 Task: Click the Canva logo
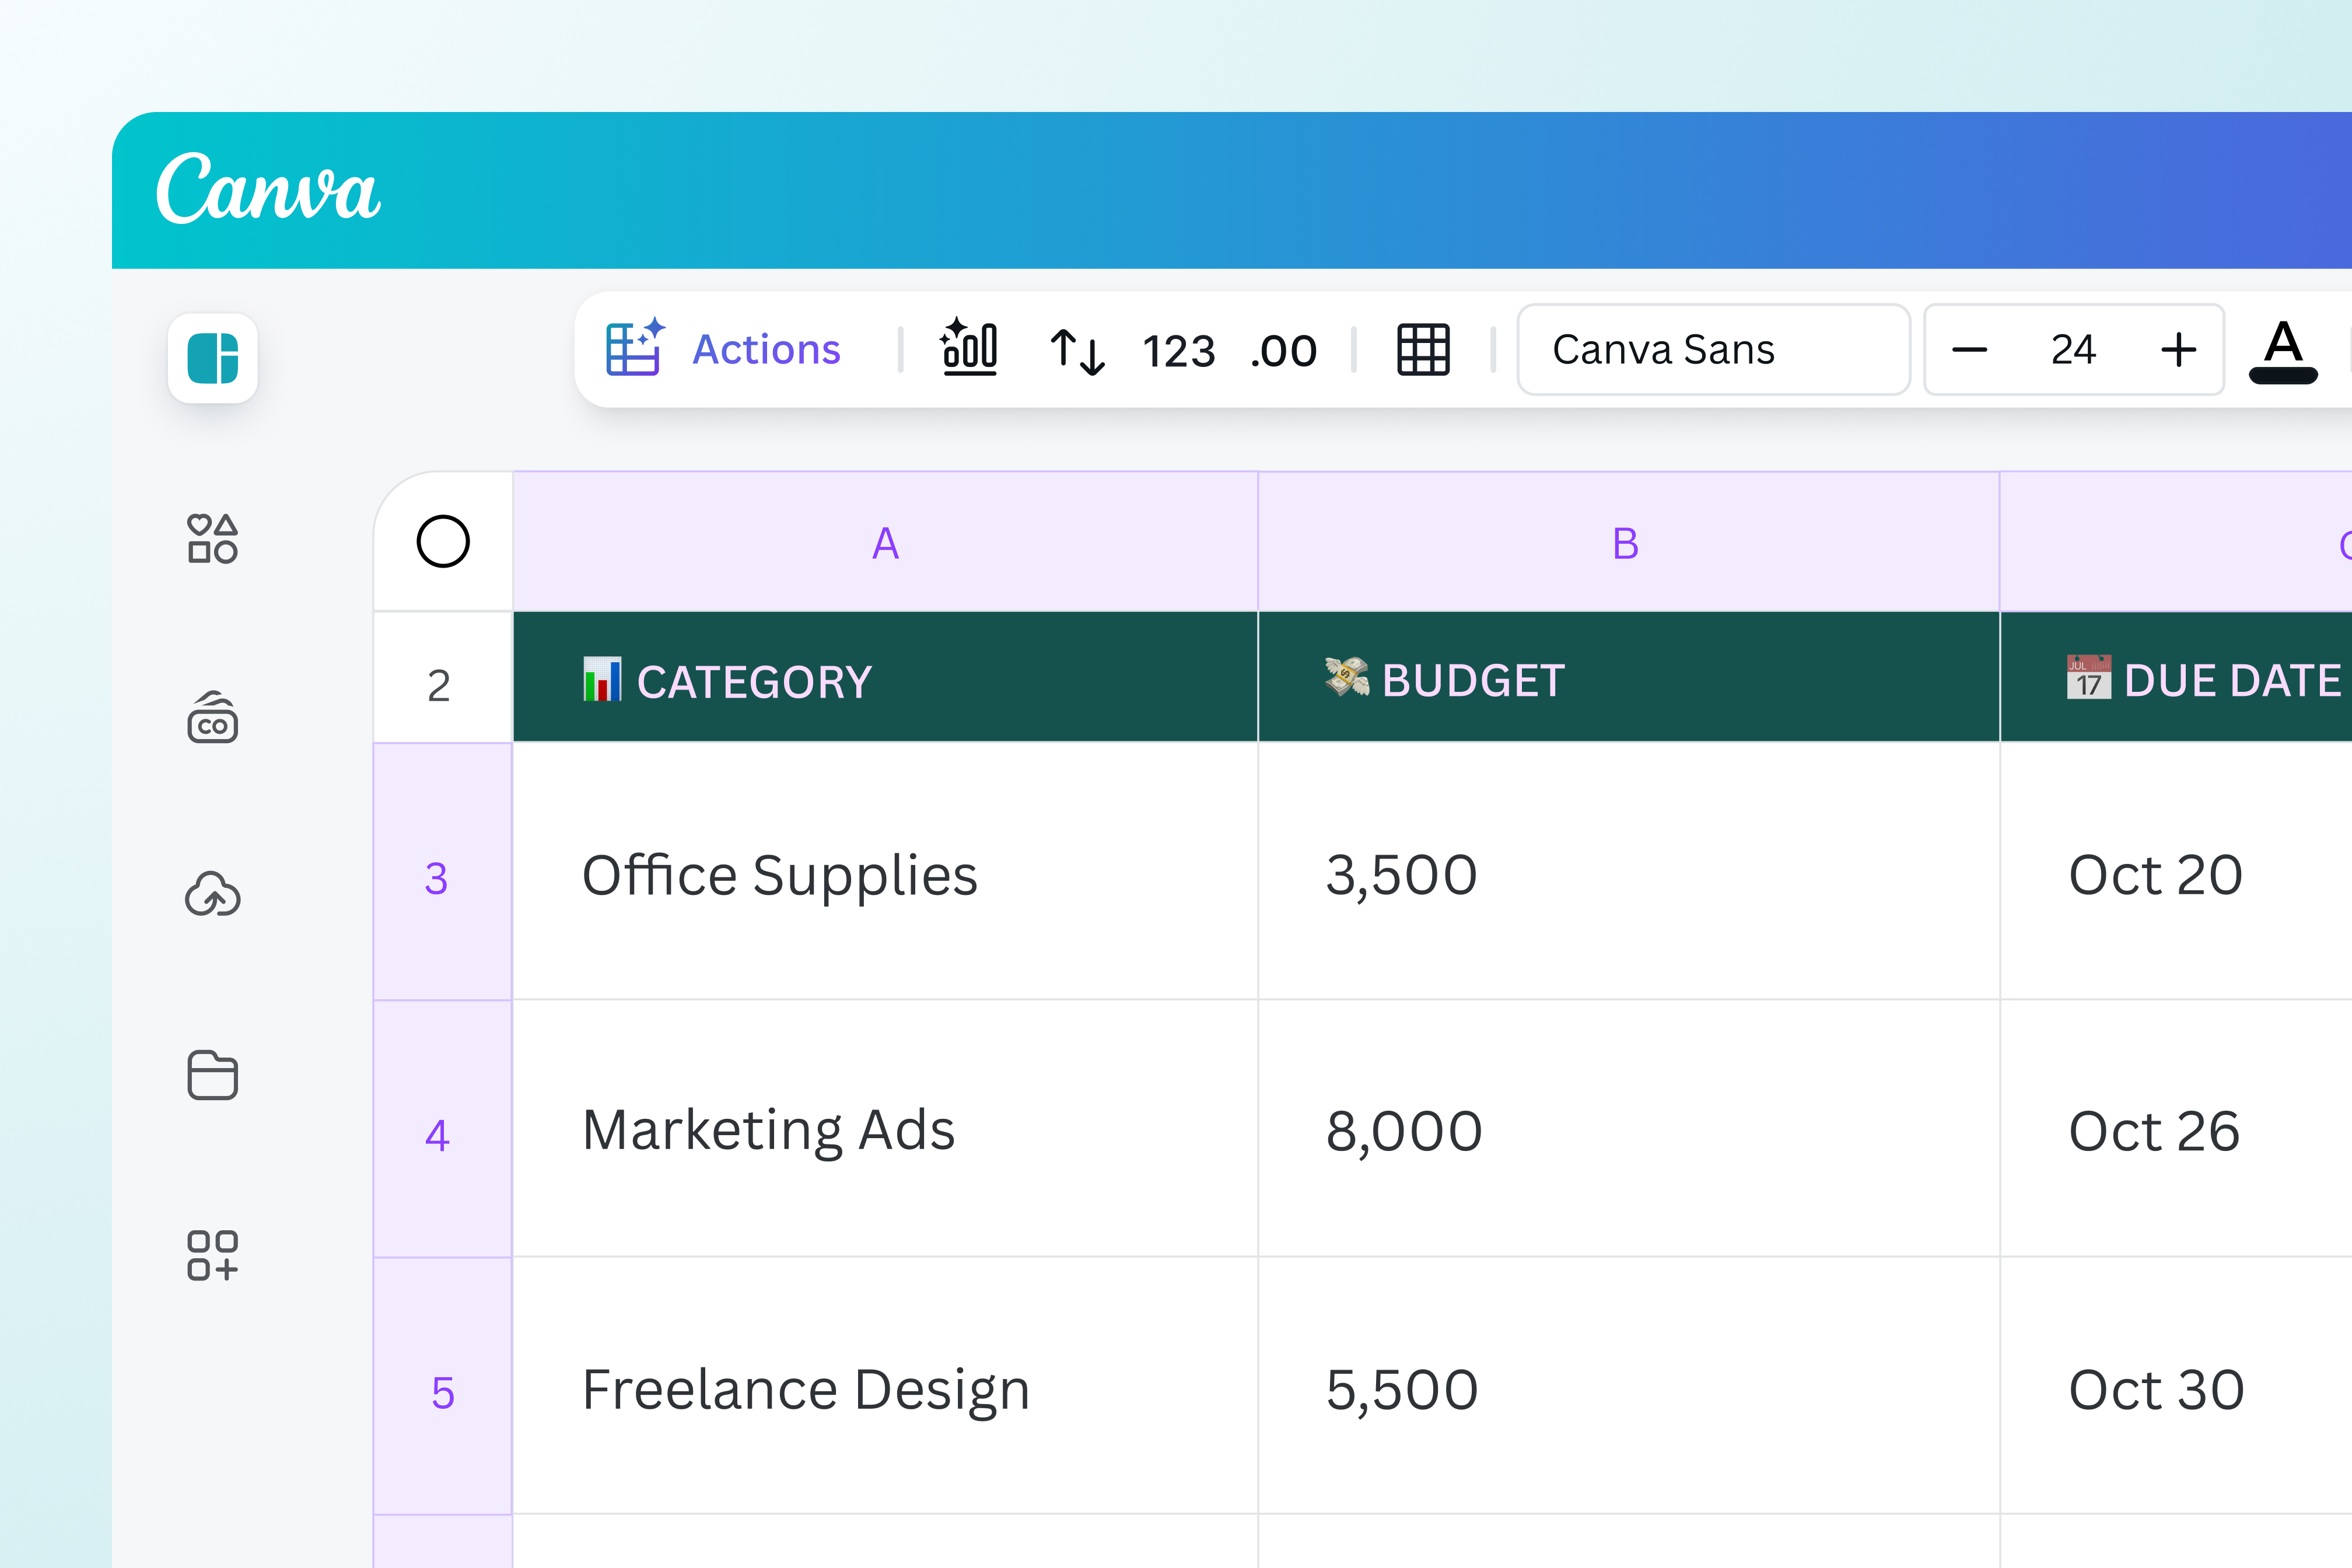(268, 188)
